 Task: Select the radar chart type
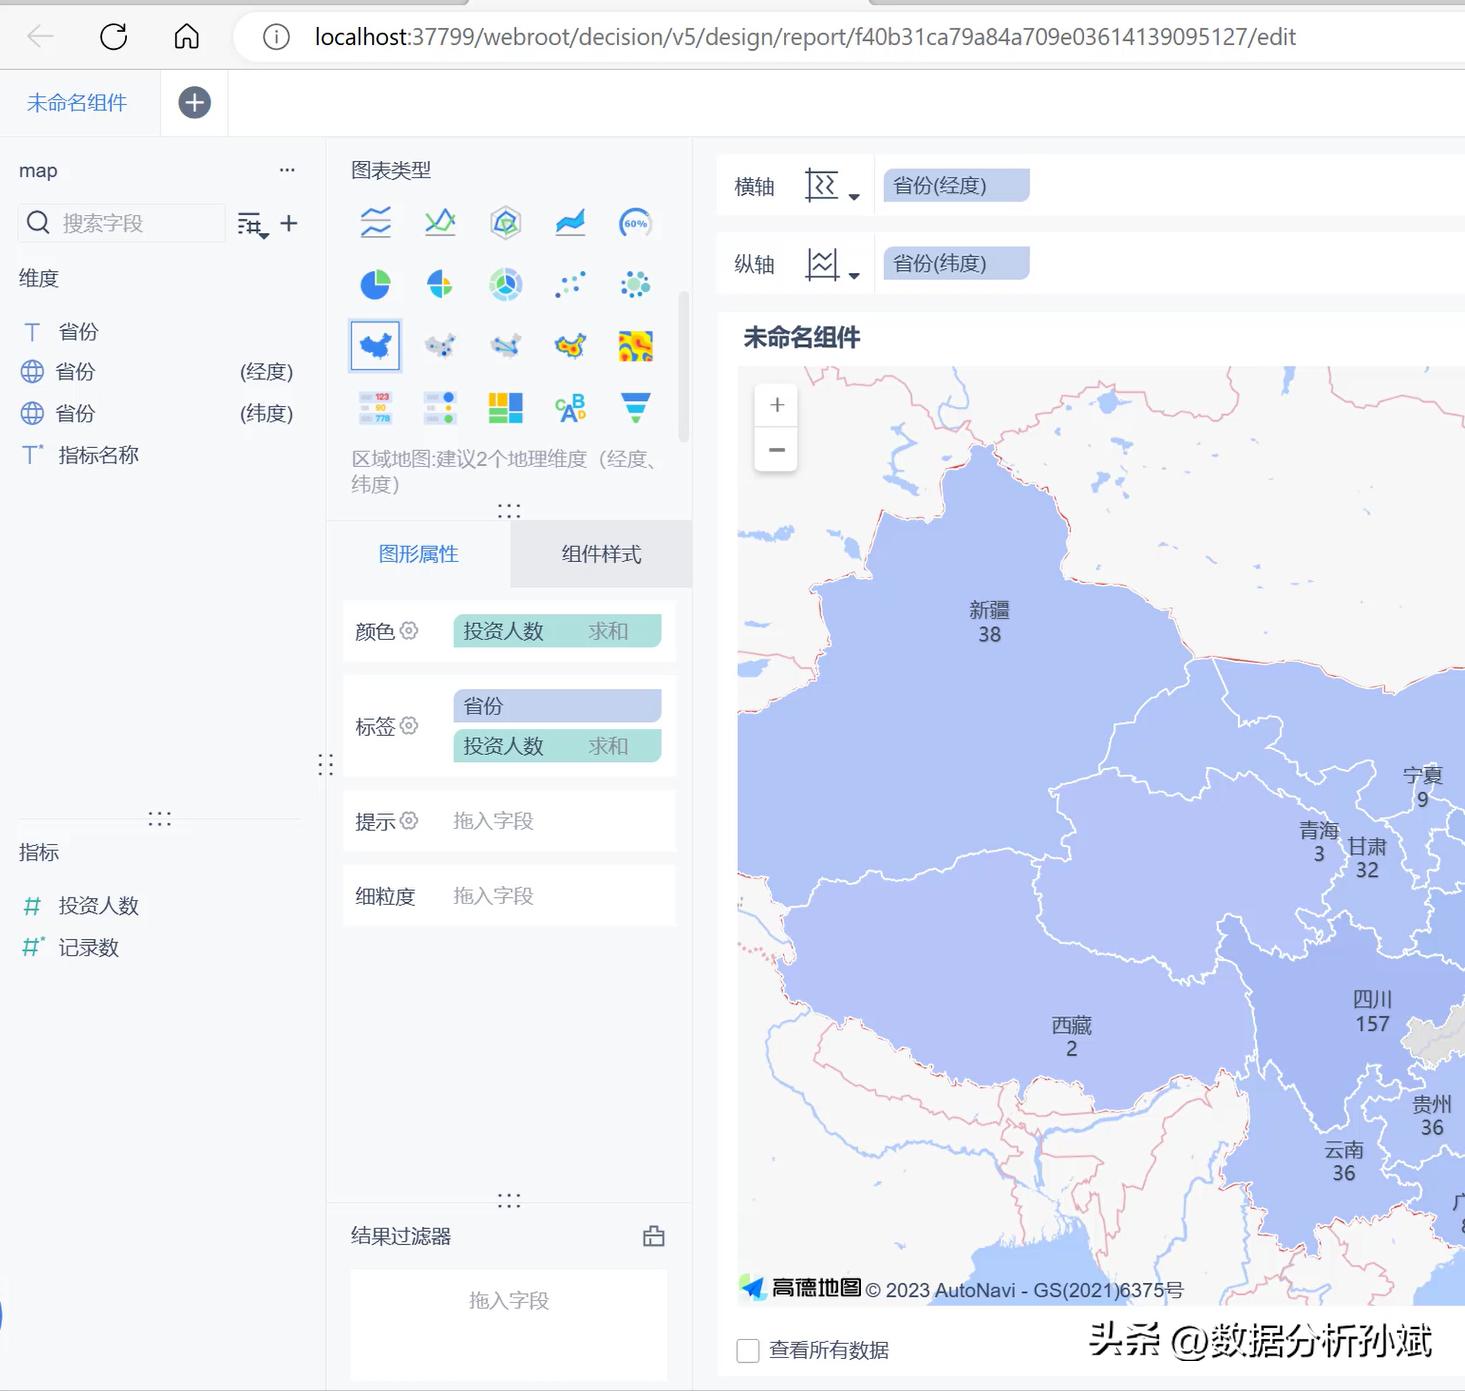click(506, 222)
